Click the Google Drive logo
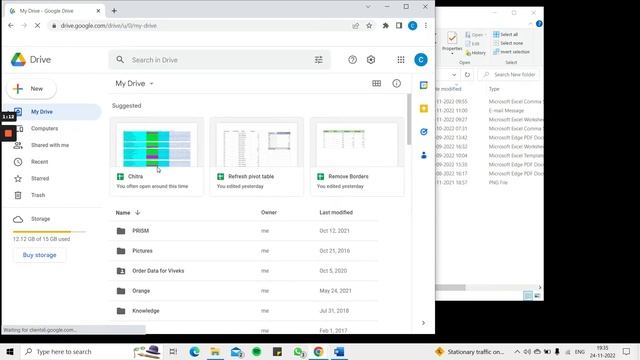Viewport: 640px width, 360px height. click(18, 60)
